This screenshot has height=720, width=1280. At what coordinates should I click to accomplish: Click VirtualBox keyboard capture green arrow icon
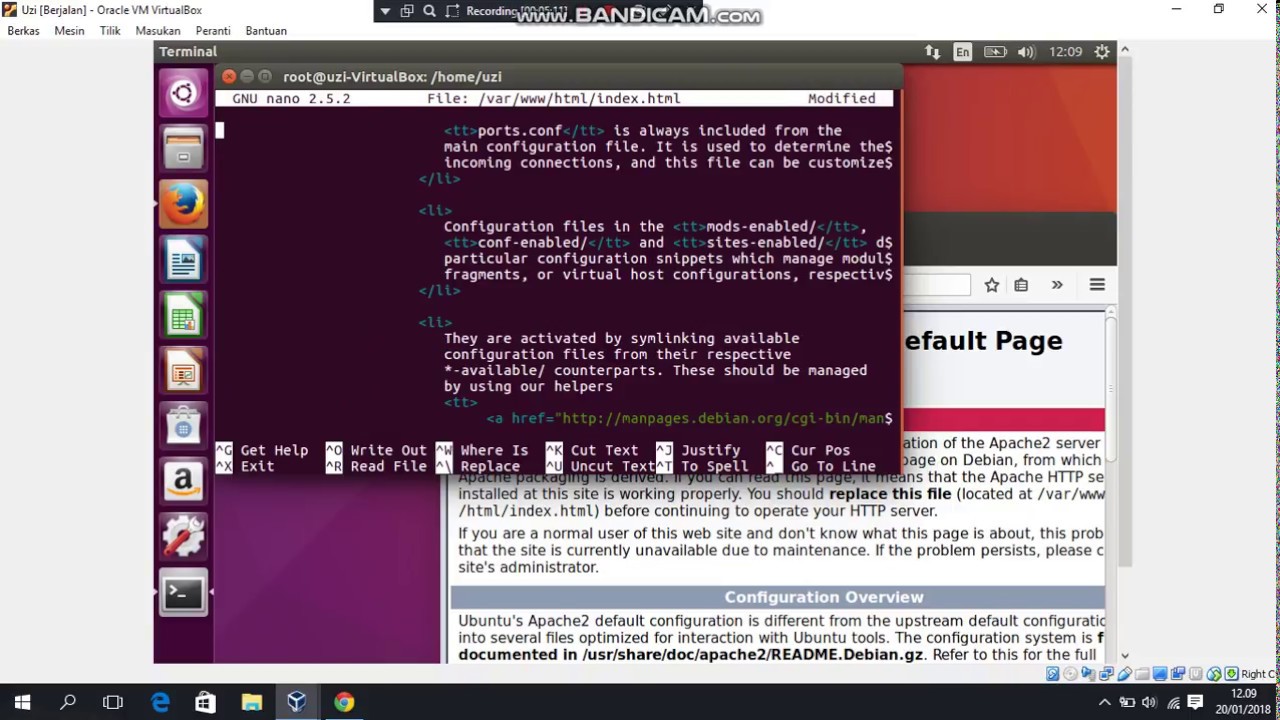(x=1232, y=674)
